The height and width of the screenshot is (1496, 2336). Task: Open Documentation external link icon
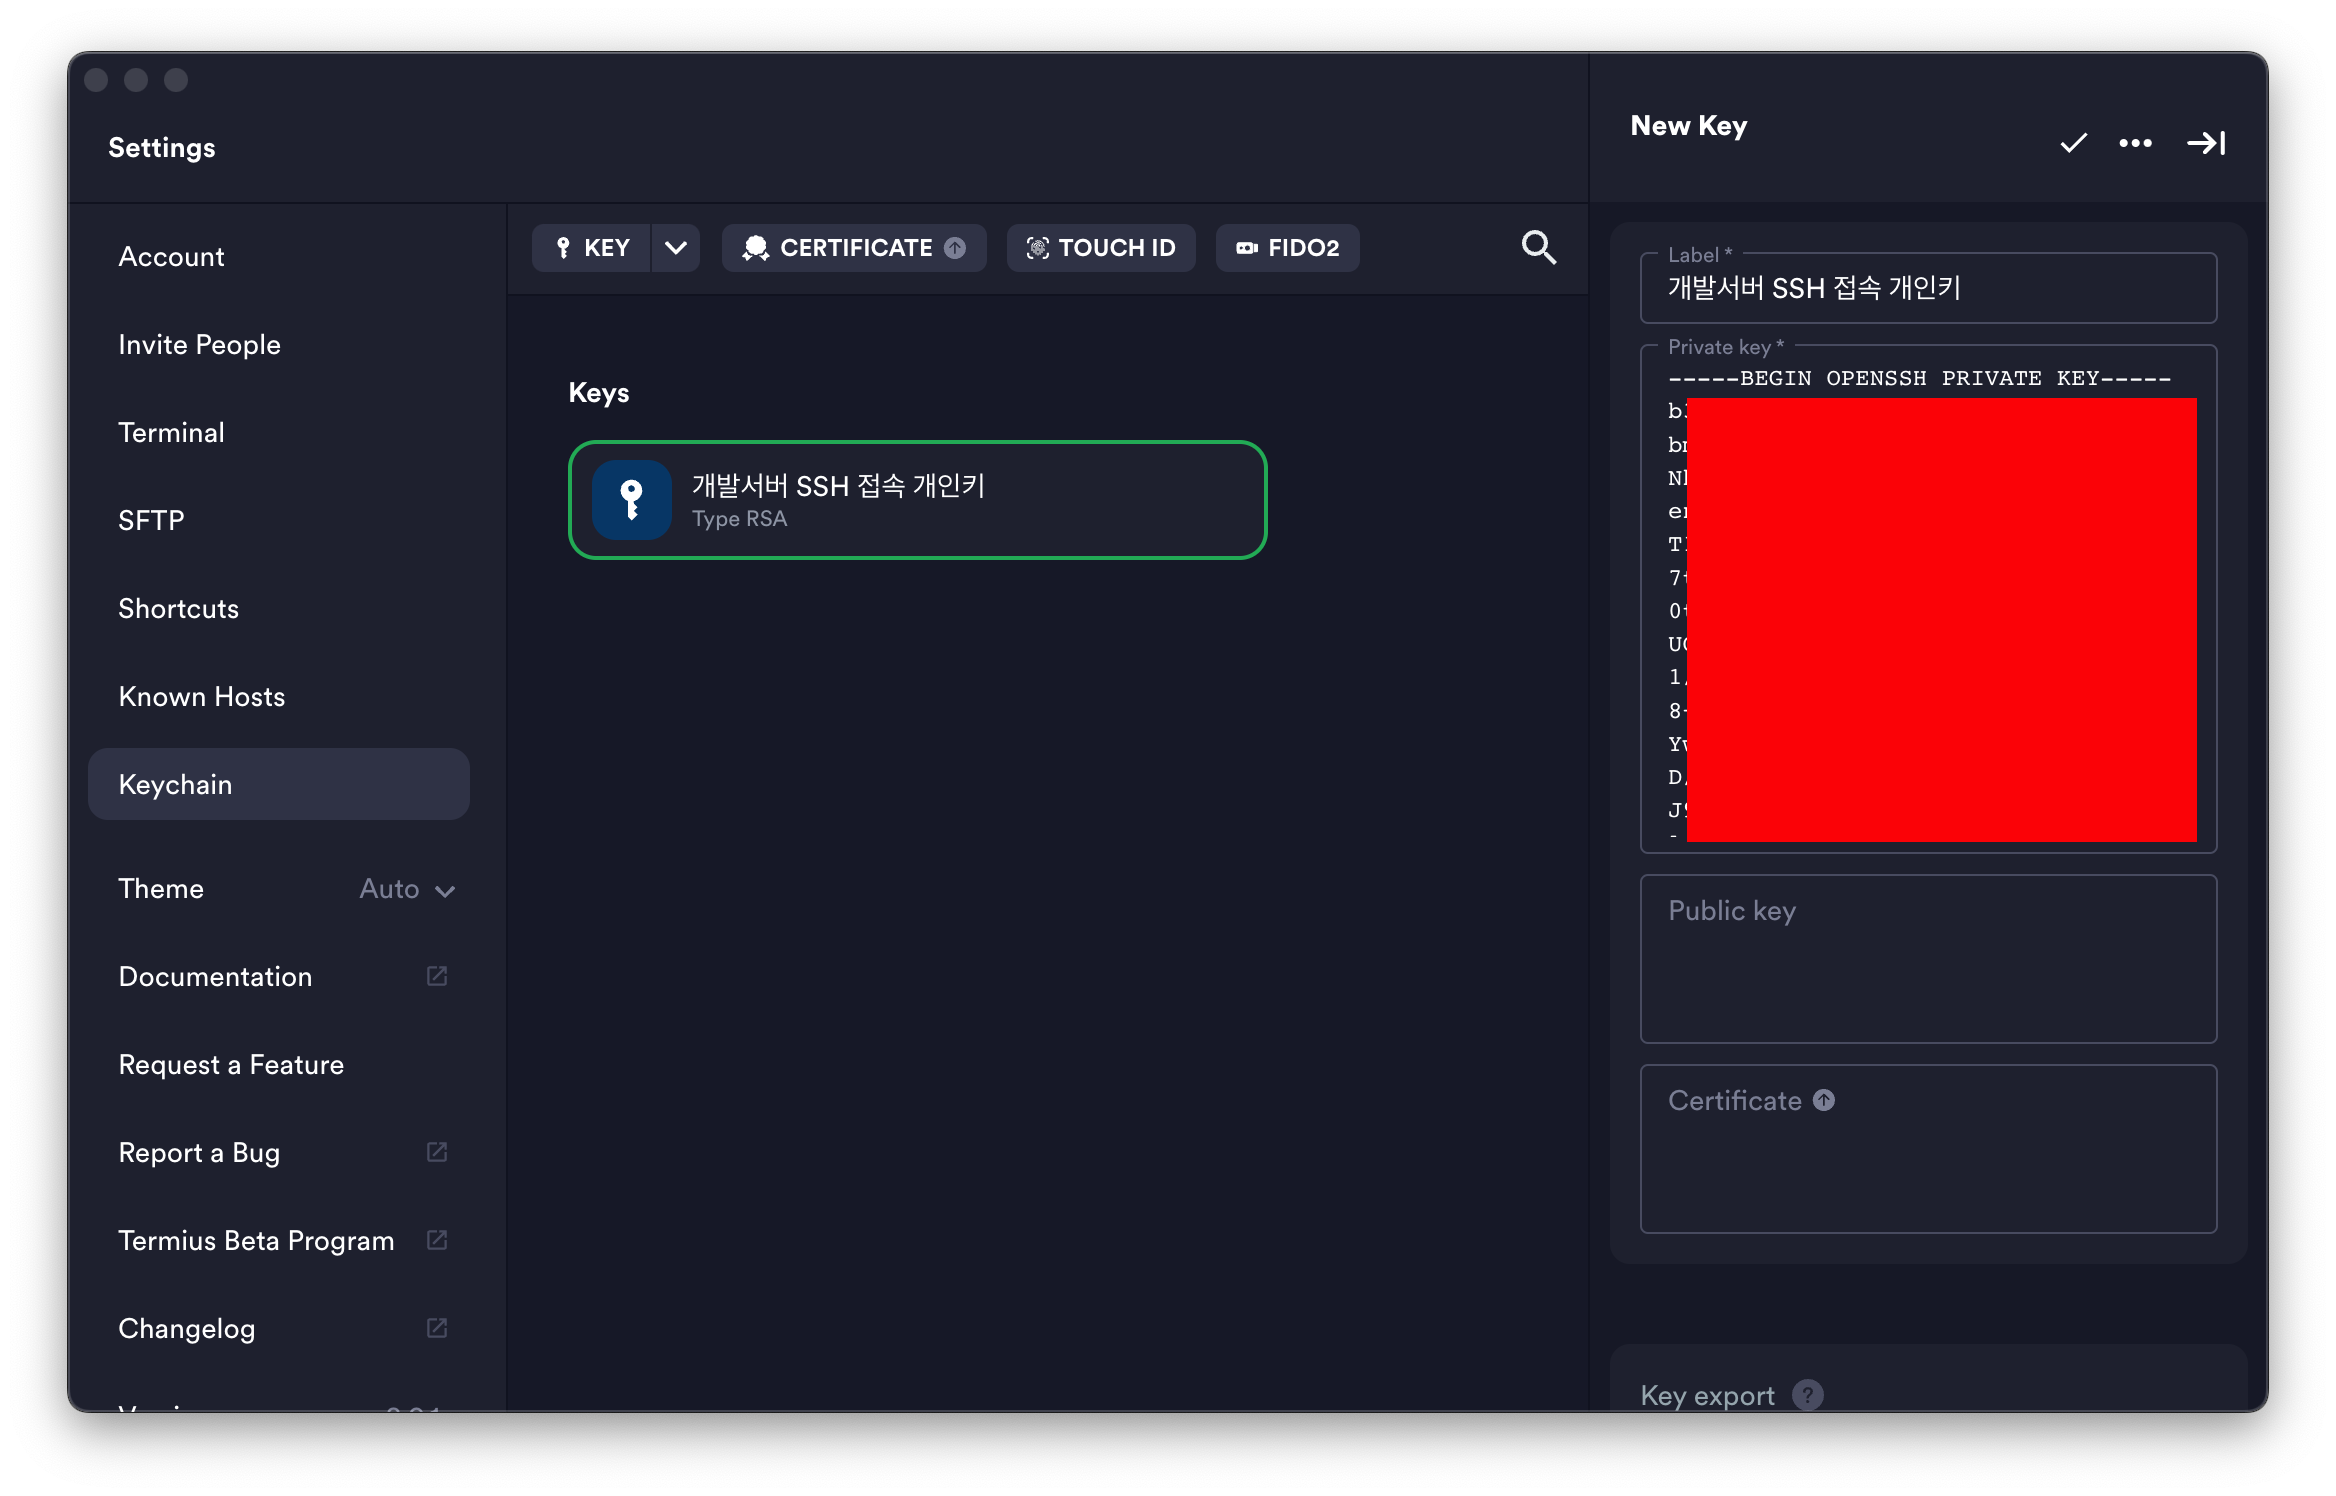[x=437, y=976]
